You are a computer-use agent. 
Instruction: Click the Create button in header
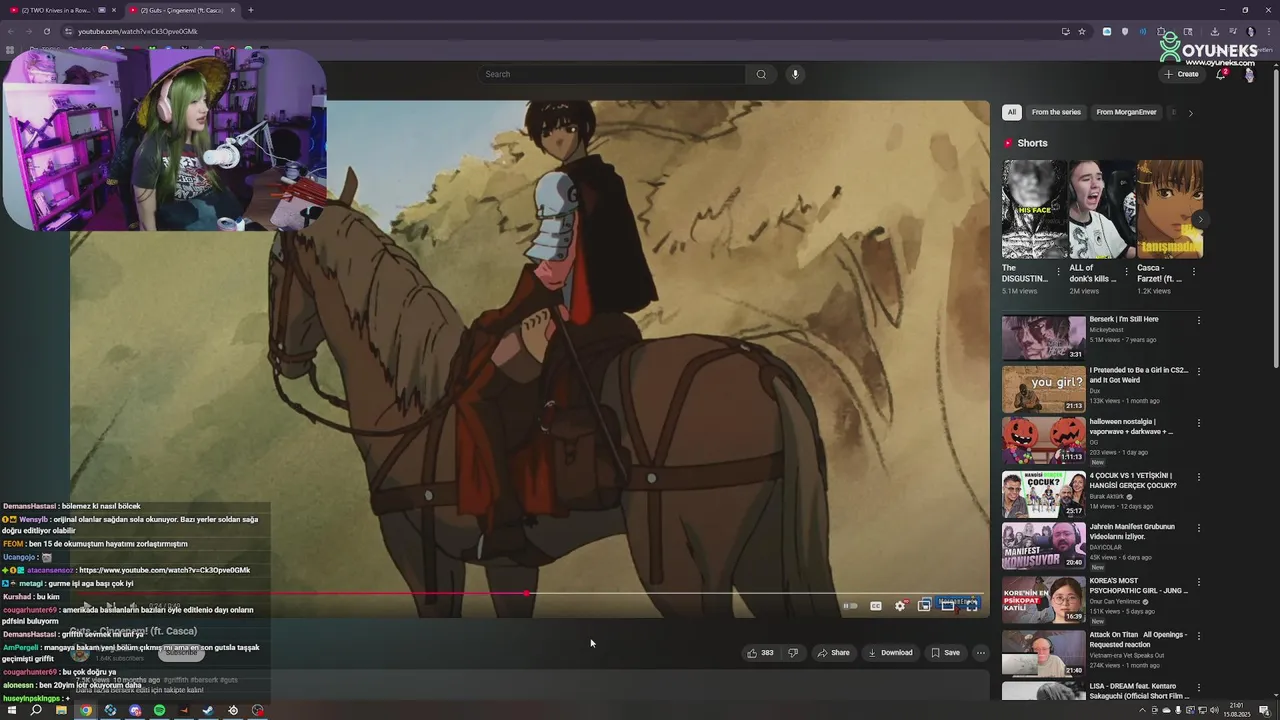pyautogui.click(x=1181, y=74)
